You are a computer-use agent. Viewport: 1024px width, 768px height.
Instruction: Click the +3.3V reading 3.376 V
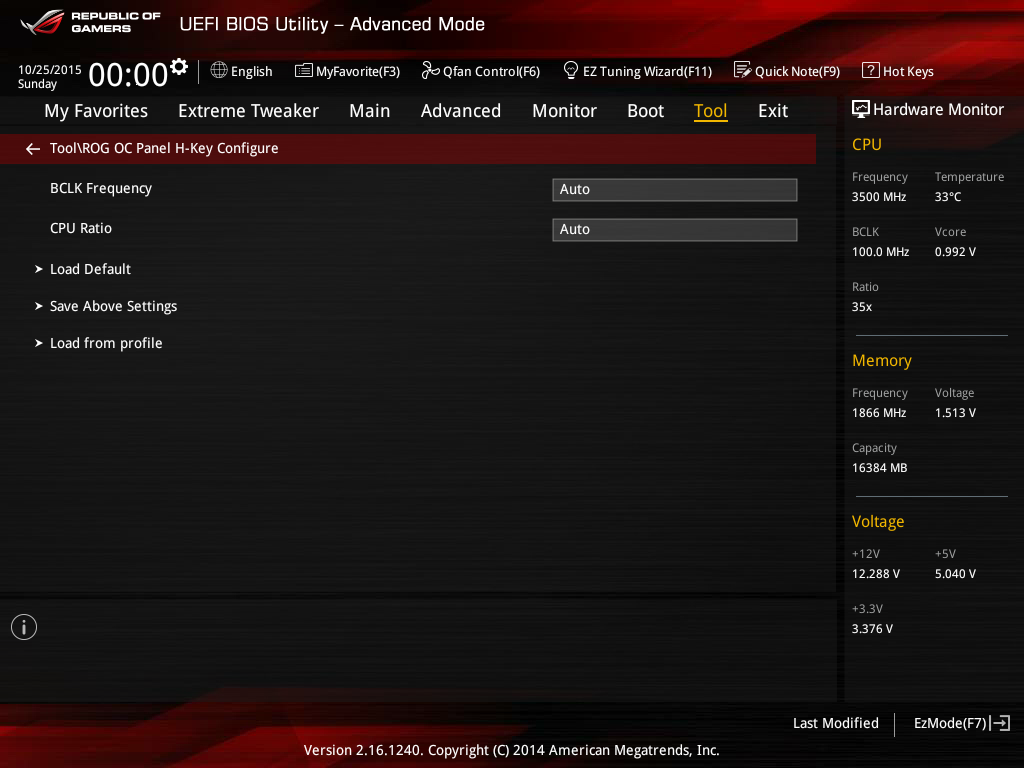pyautogui.click(x=872, y=628)
